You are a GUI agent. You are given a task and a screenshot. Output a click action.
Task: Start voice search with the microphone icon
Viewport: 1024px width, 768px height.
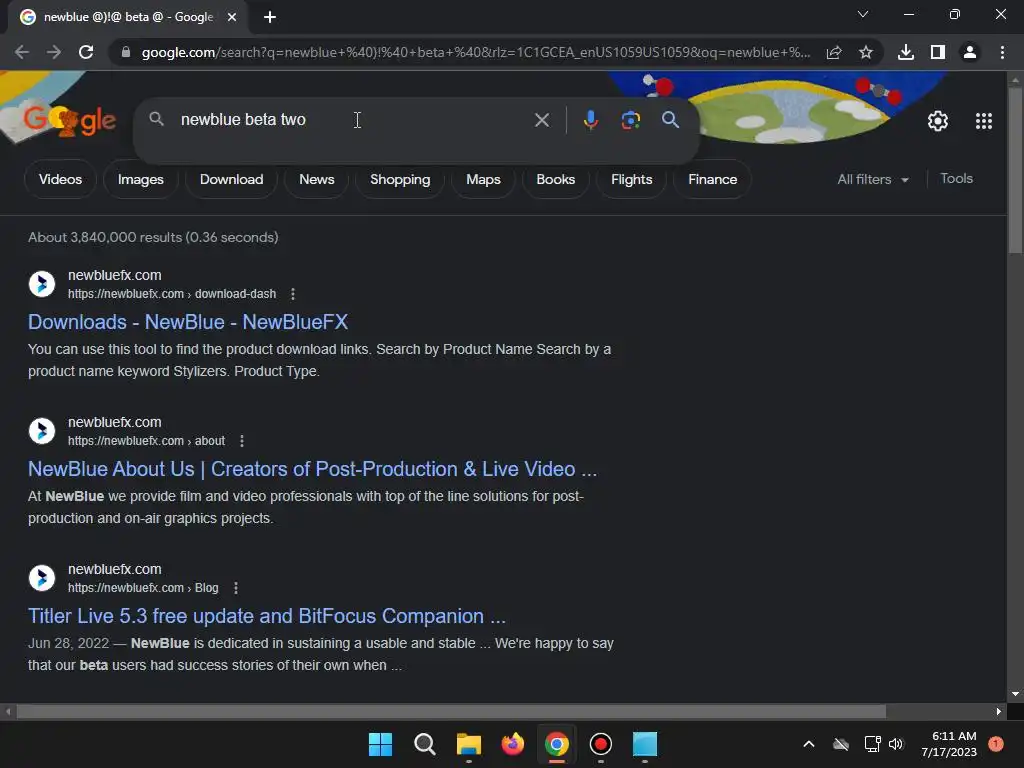tap(590, 120)
